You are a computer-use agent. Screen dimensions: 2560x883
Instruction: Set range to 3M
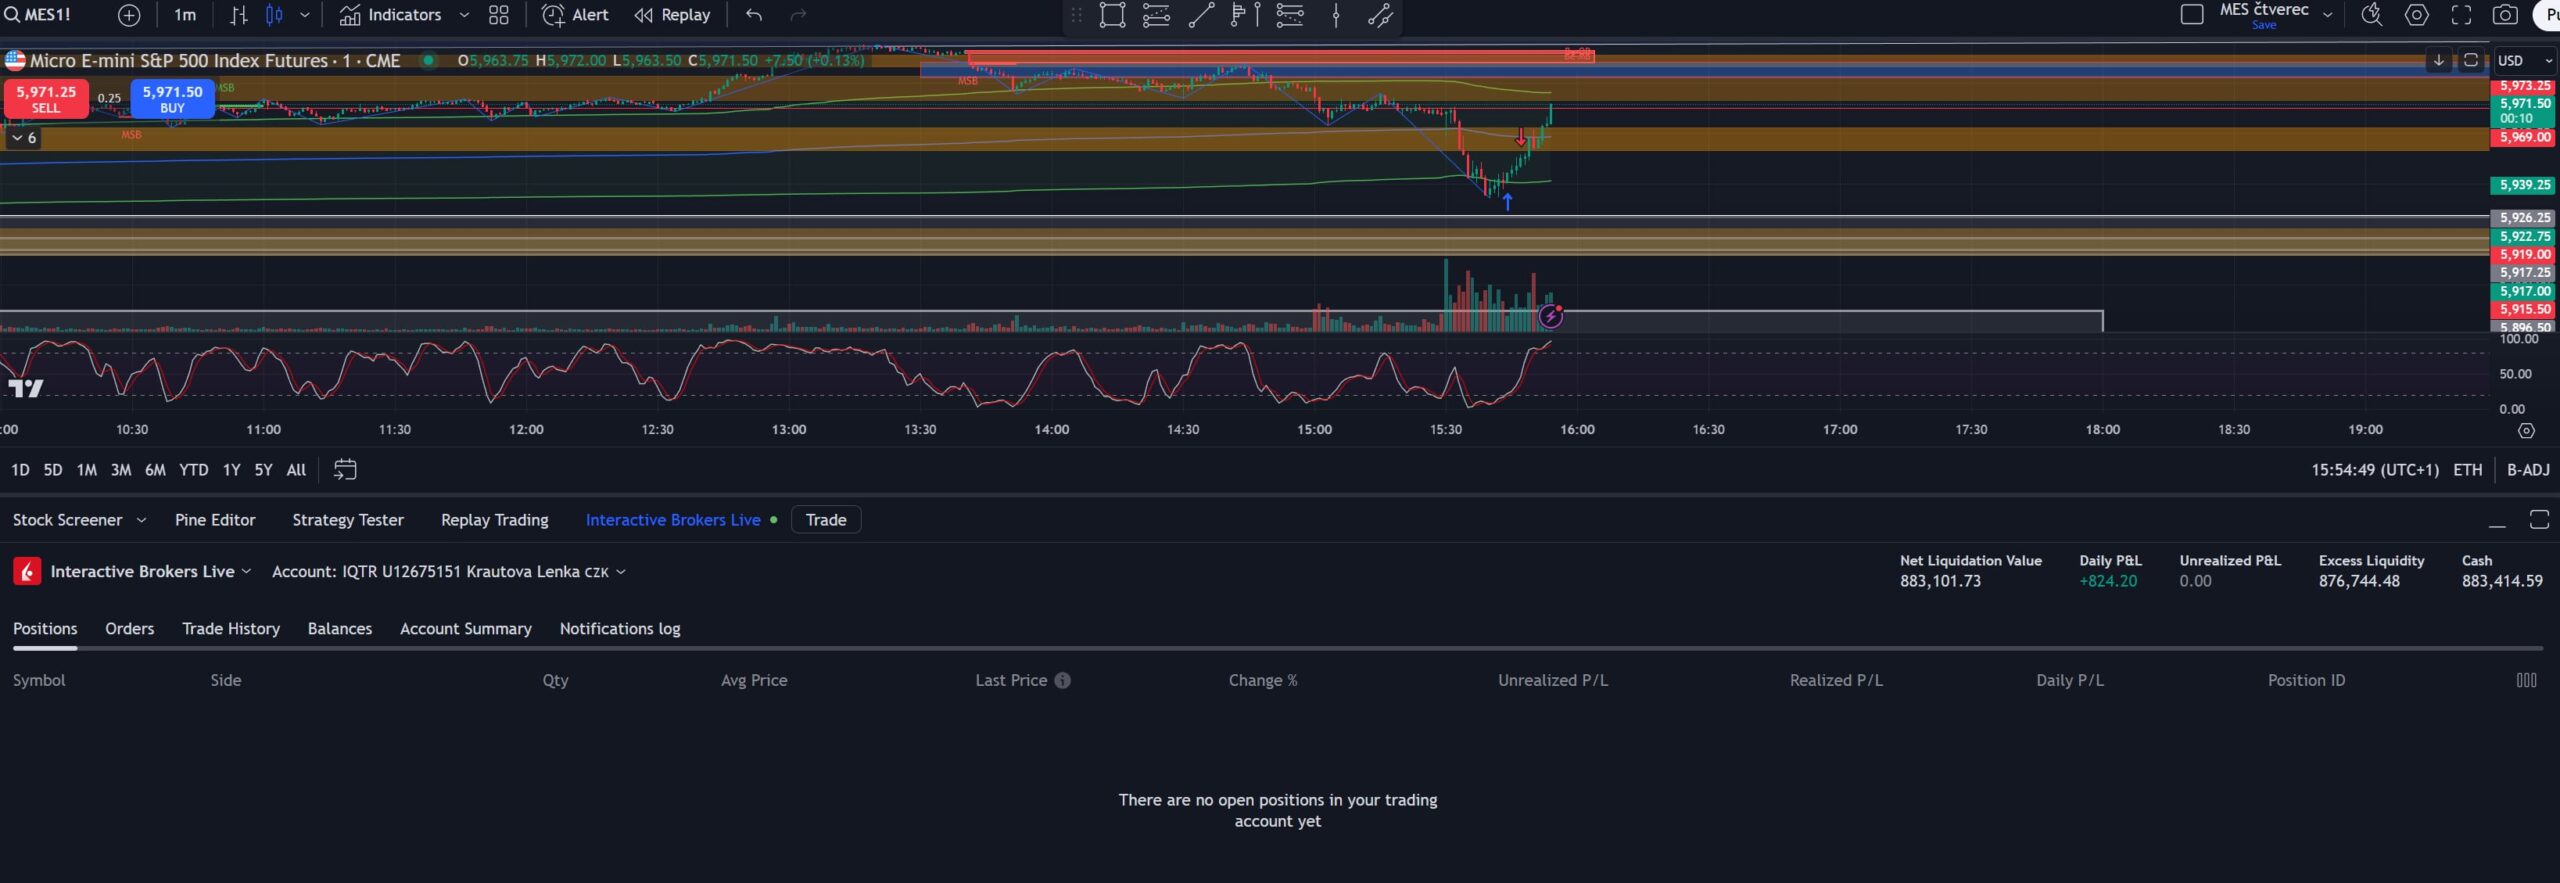121,470
